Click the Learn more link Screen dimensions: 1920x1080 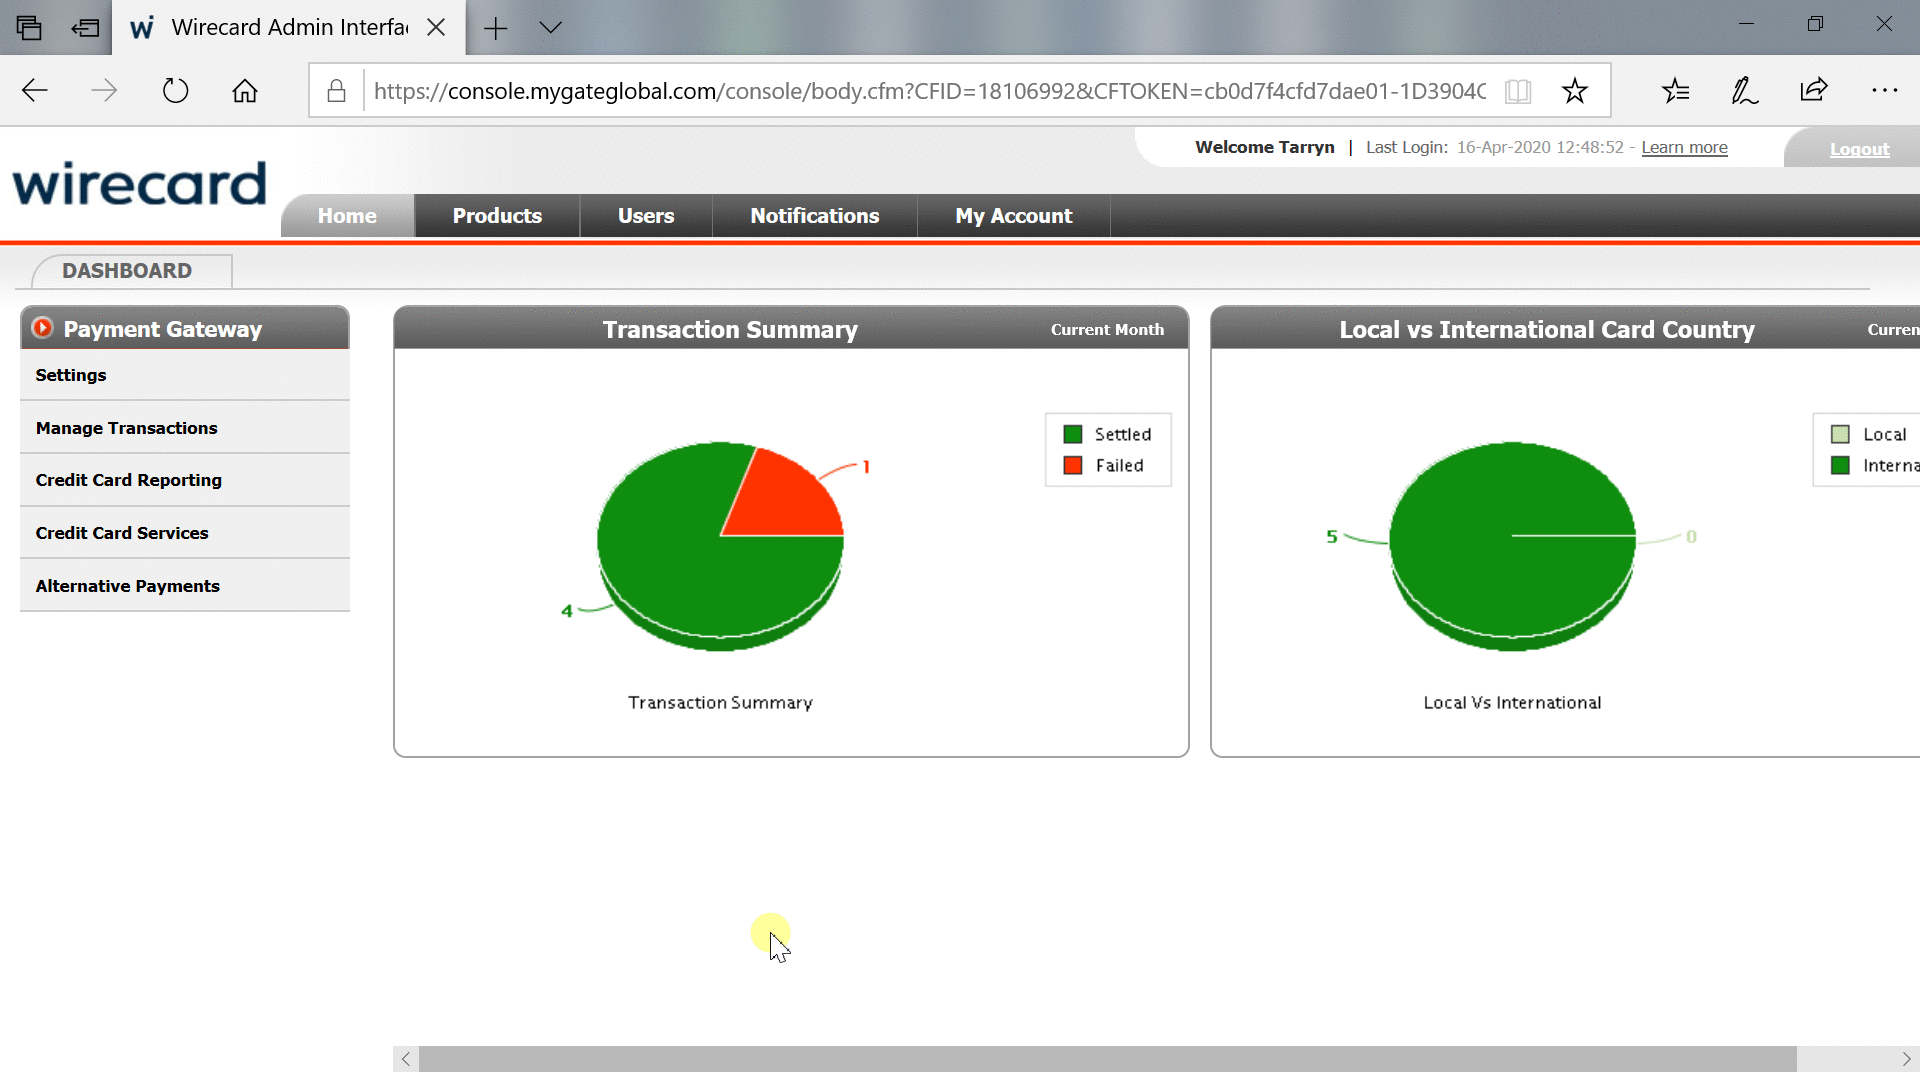(1684, 148)
